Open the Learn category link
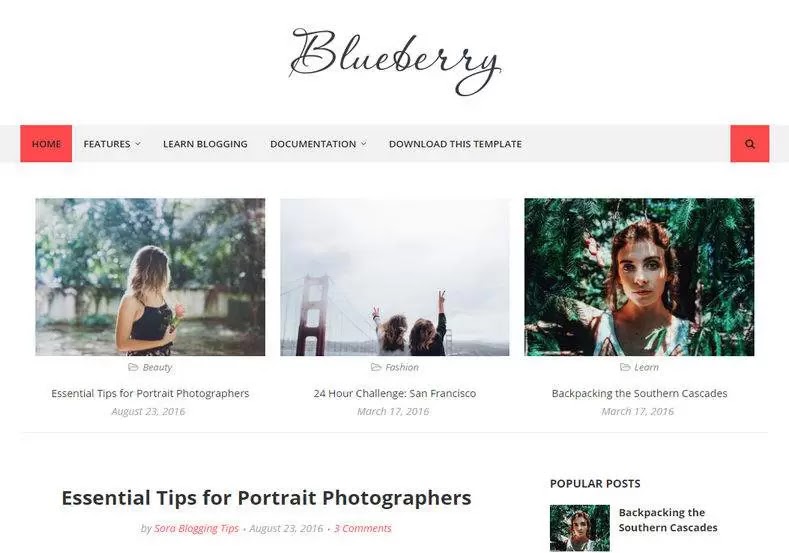Viewport: 789px width, 553px height. coord(646,367)
